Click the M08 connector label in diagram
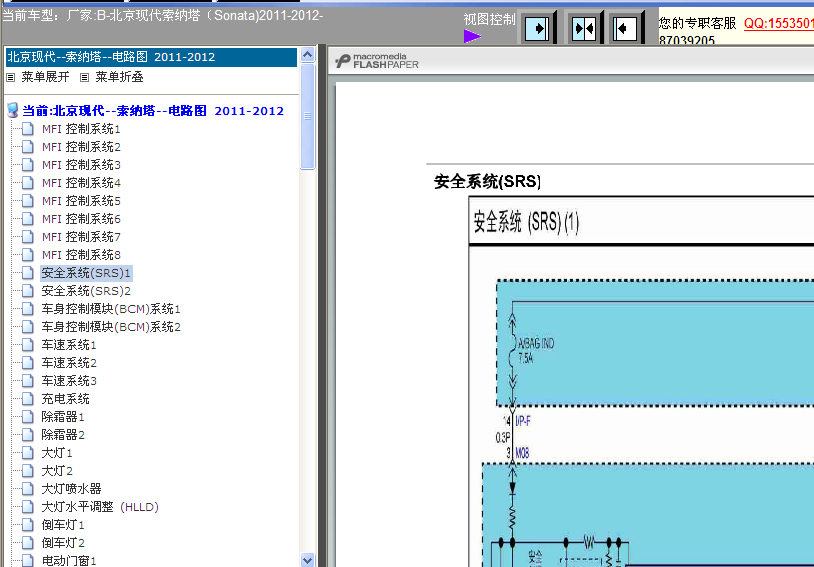The image size is (814, 567). pos(522,453)
